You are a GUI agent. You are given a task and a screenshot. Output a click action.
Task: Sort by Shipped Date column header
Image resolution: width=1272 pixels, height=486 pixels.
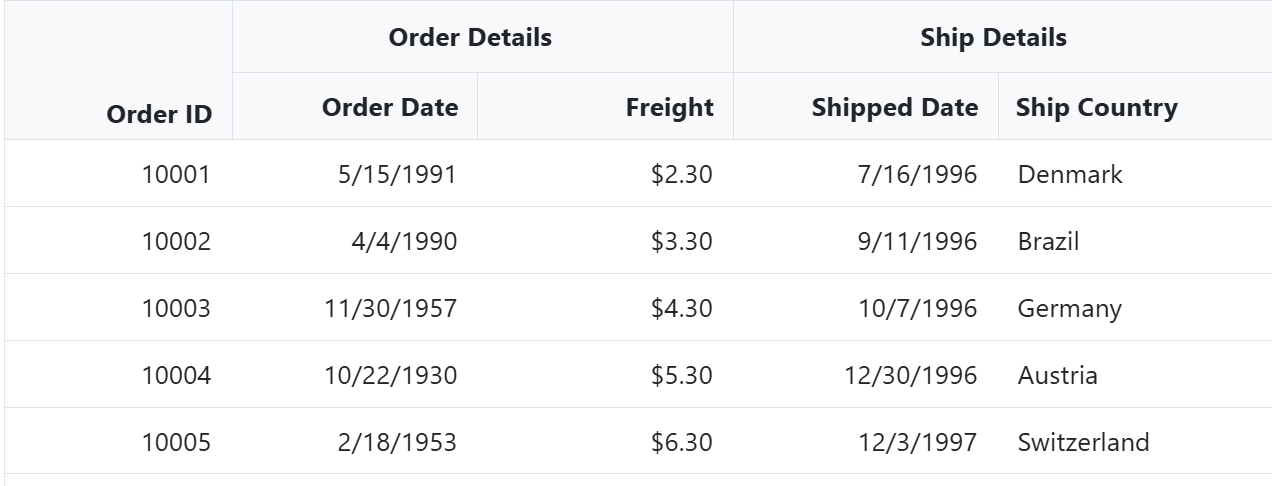pos(894,107)
